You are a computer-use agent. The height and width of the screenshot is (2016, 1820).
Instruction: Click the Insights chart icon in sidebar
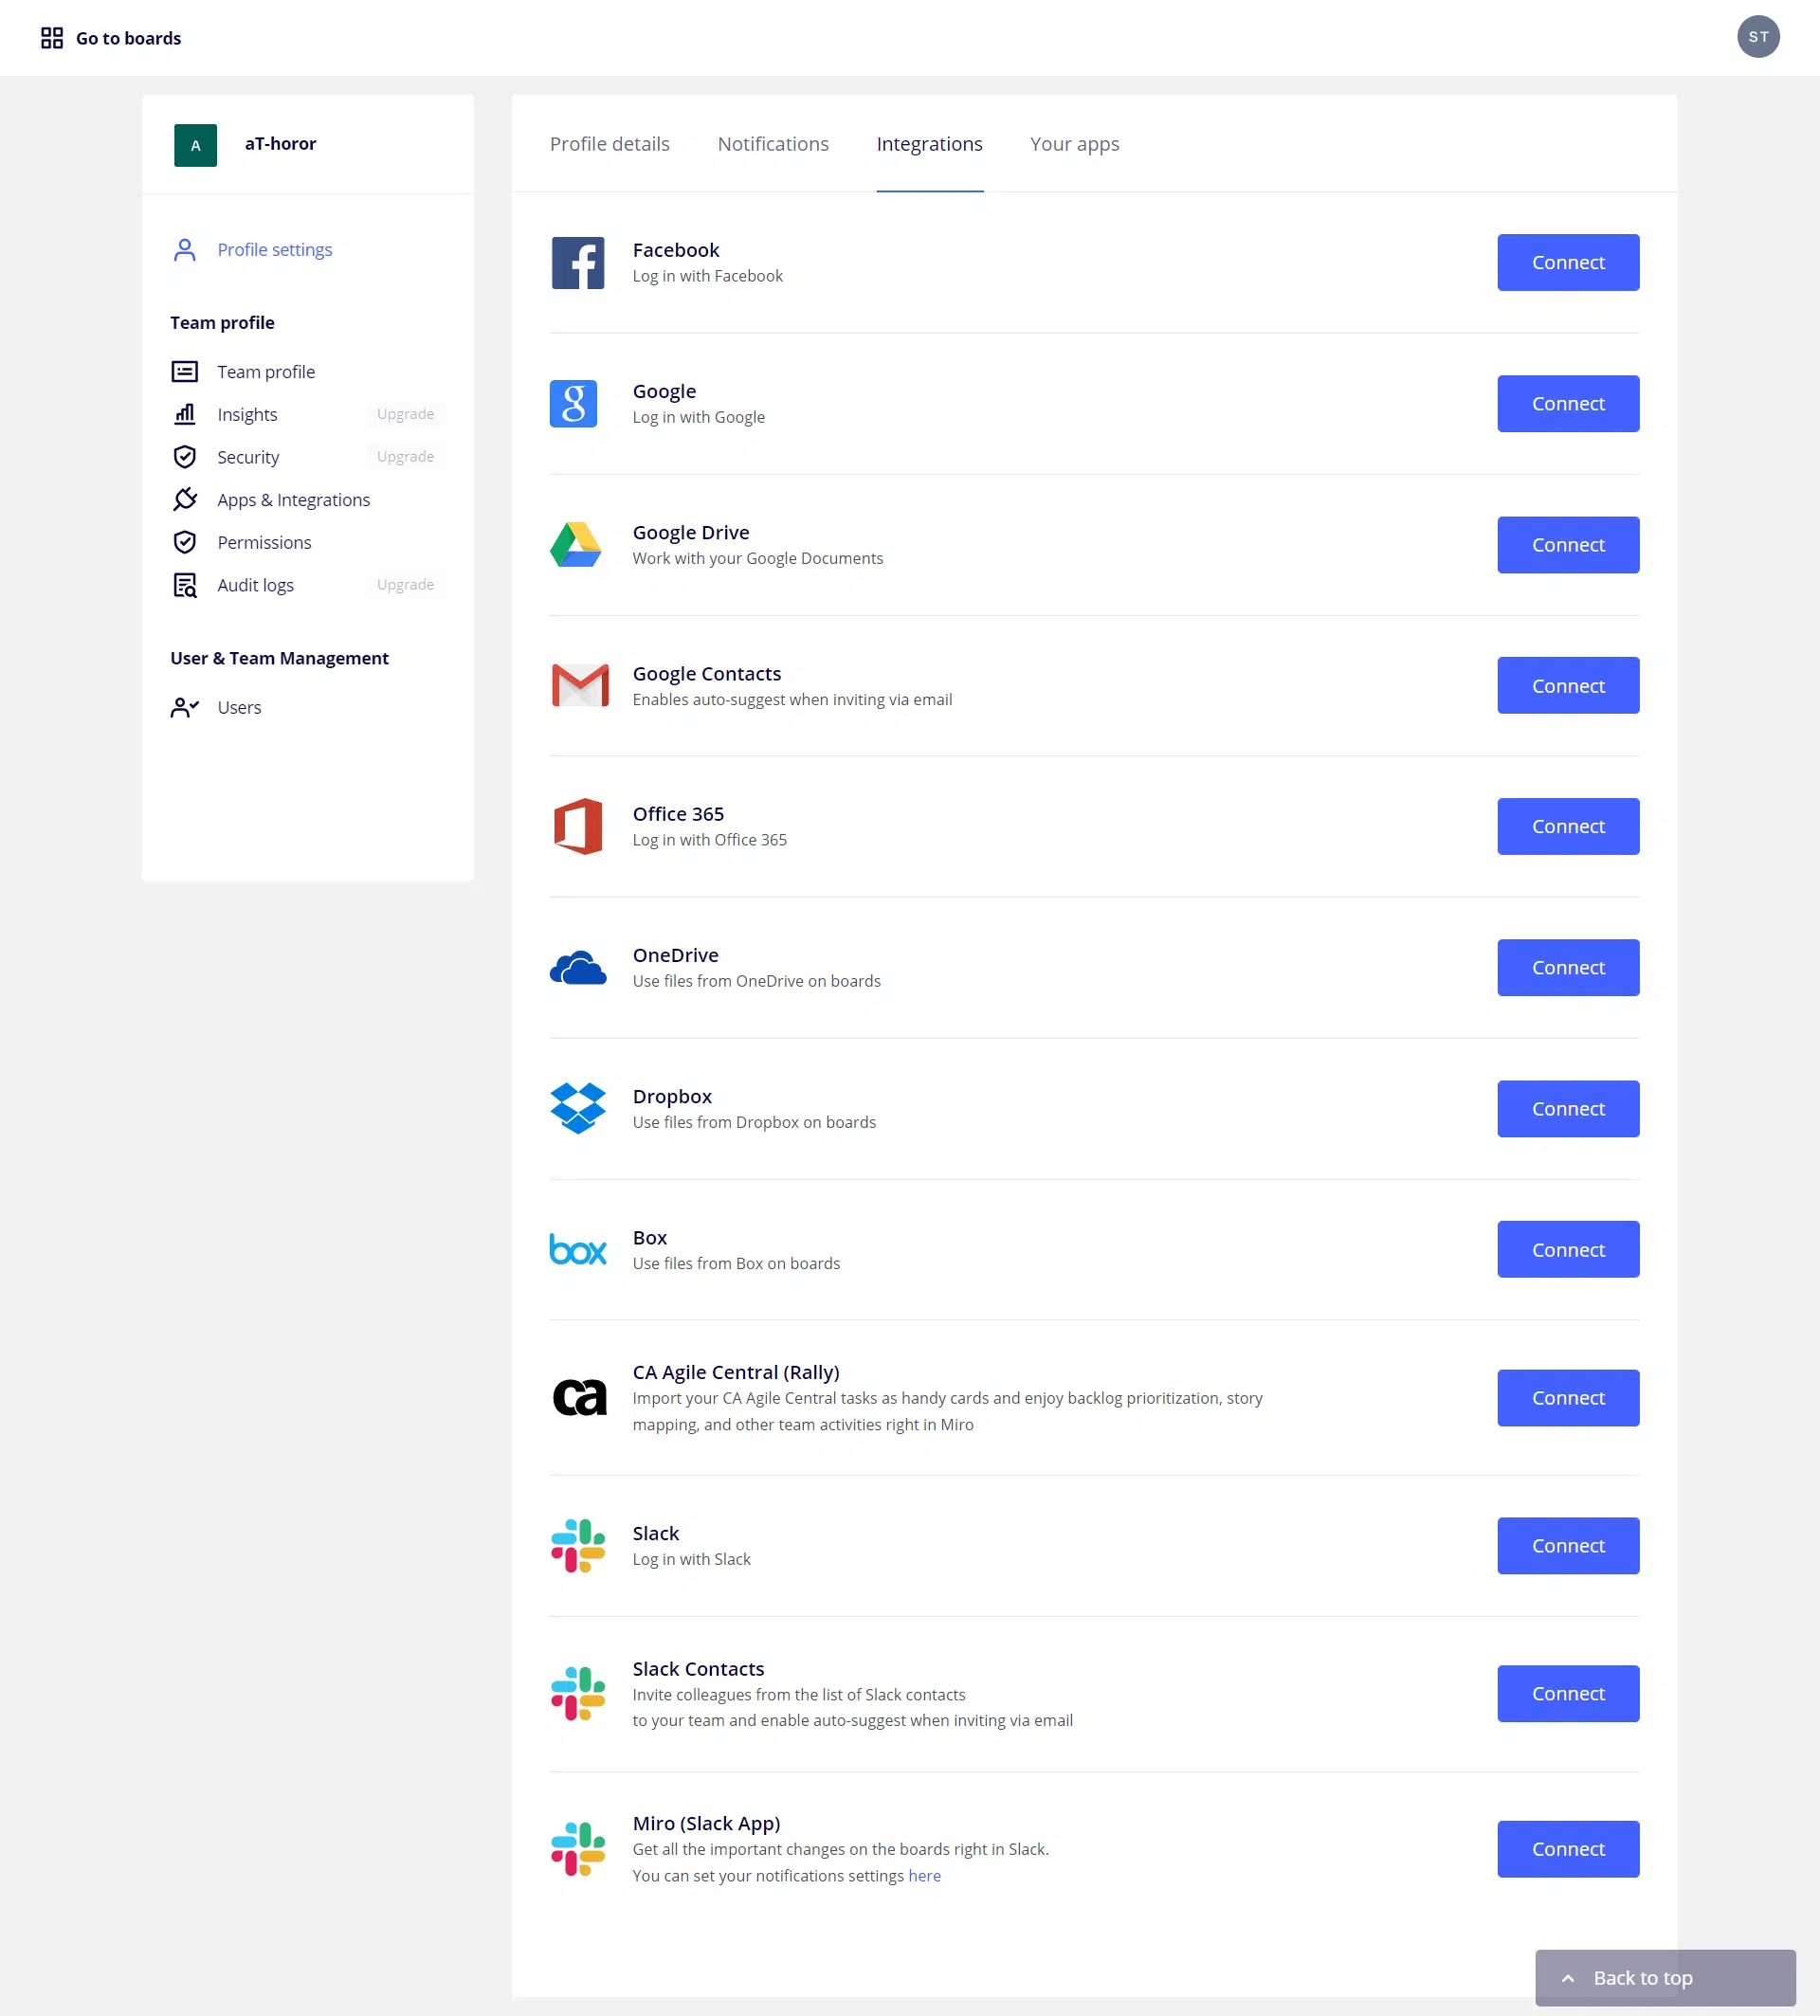(185, 414)
